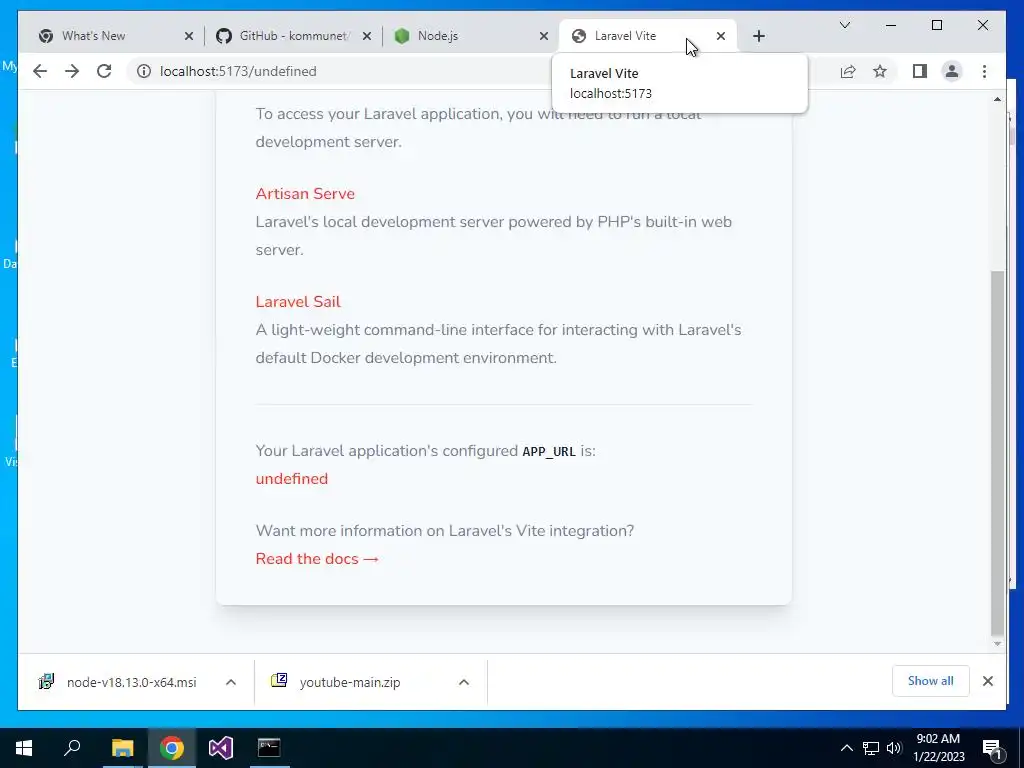Expand options for node-v18.13.0-x64.msi download
Screen dimensions: 1024x768
pos(231,682)
